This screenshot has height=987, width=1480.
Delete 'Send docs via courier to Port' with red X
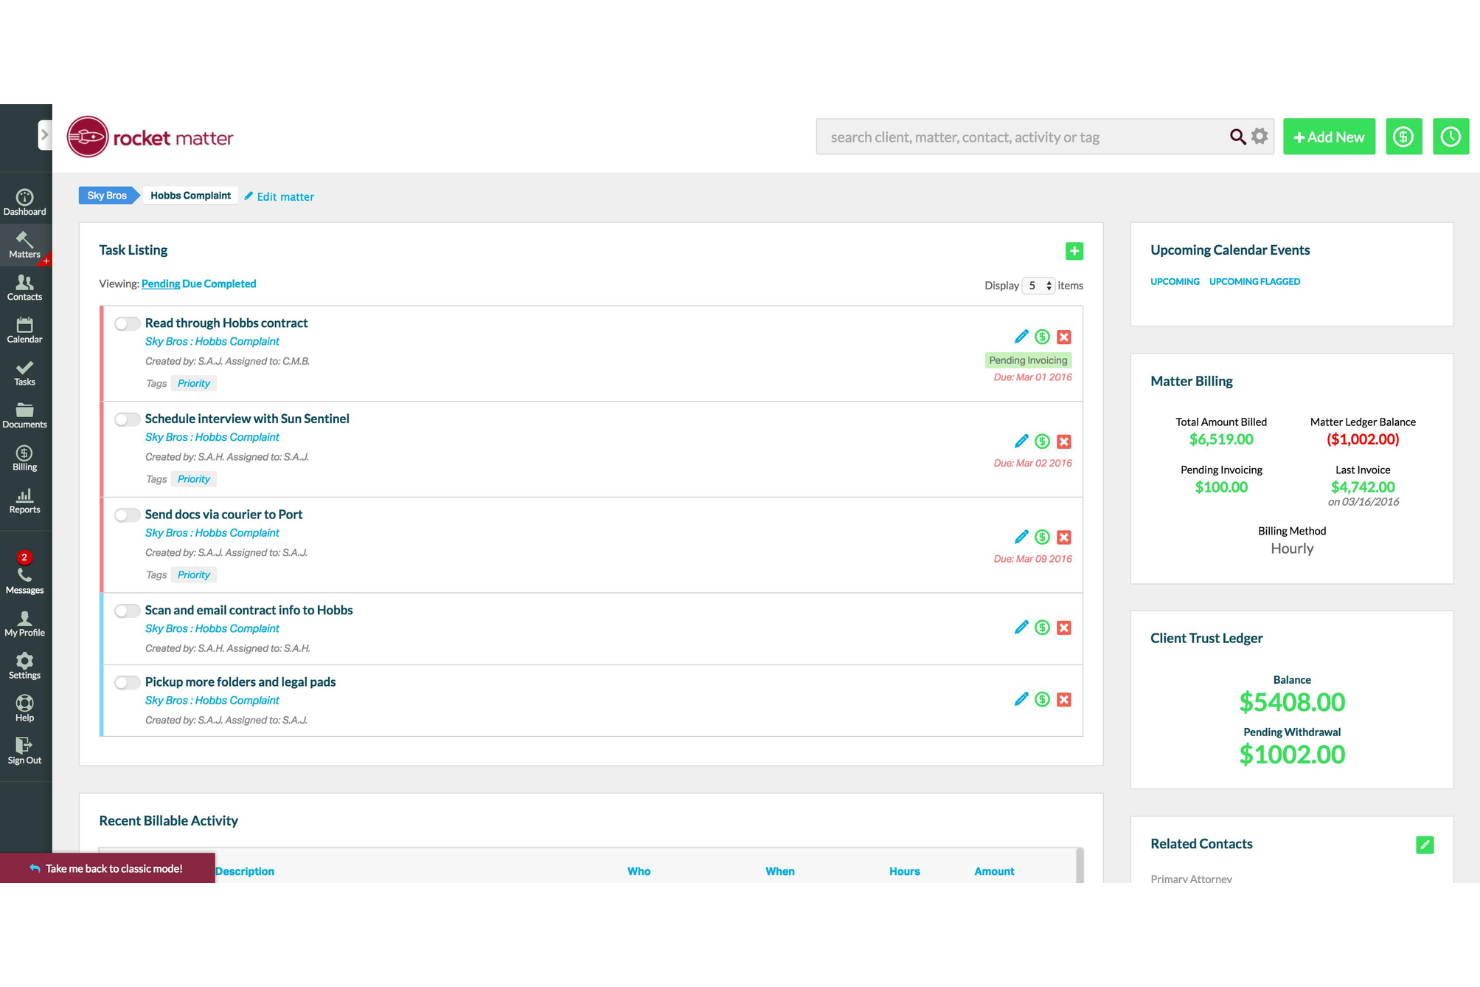pyautogui.click(x=1064, y=537)
